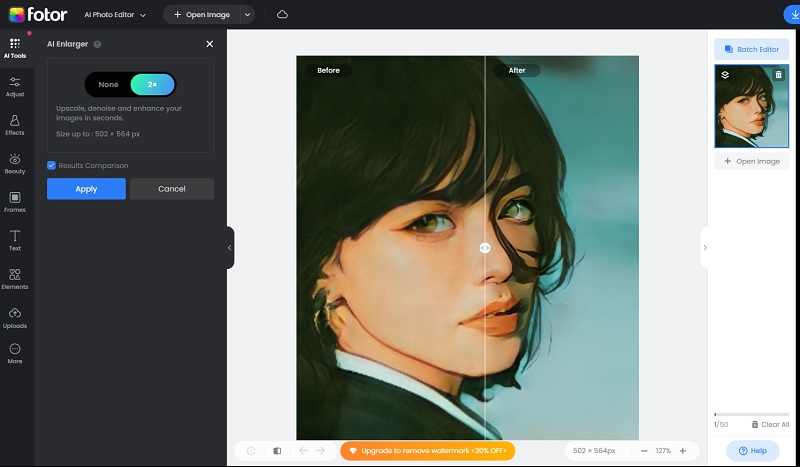Click the cloud storage icon
The width and height of the screenshot is (800, 467).
[x=282, y=14]
